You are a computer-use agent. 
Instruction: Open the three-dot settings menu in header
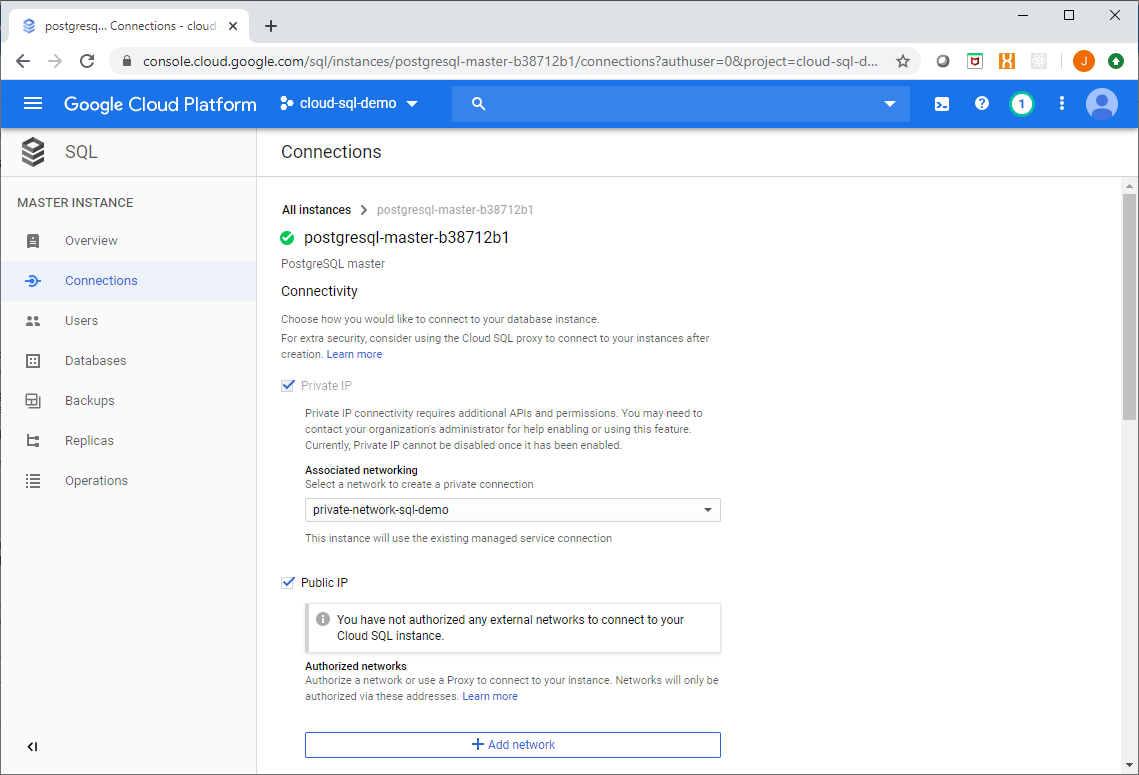(1061, 104)
